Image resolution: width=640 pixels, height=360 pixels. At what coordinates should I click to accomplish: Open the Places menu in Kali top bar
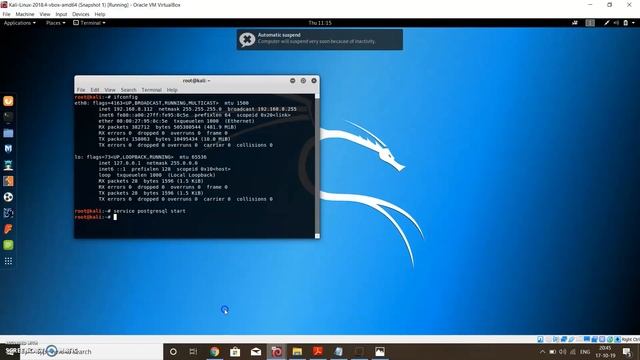point(56,23)
